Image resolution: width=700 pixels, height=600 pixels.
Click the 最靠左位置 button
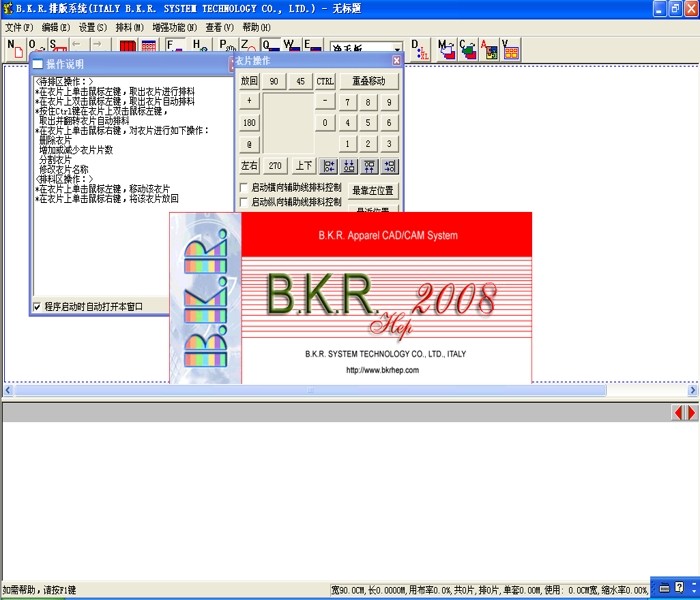coord(373,191)
